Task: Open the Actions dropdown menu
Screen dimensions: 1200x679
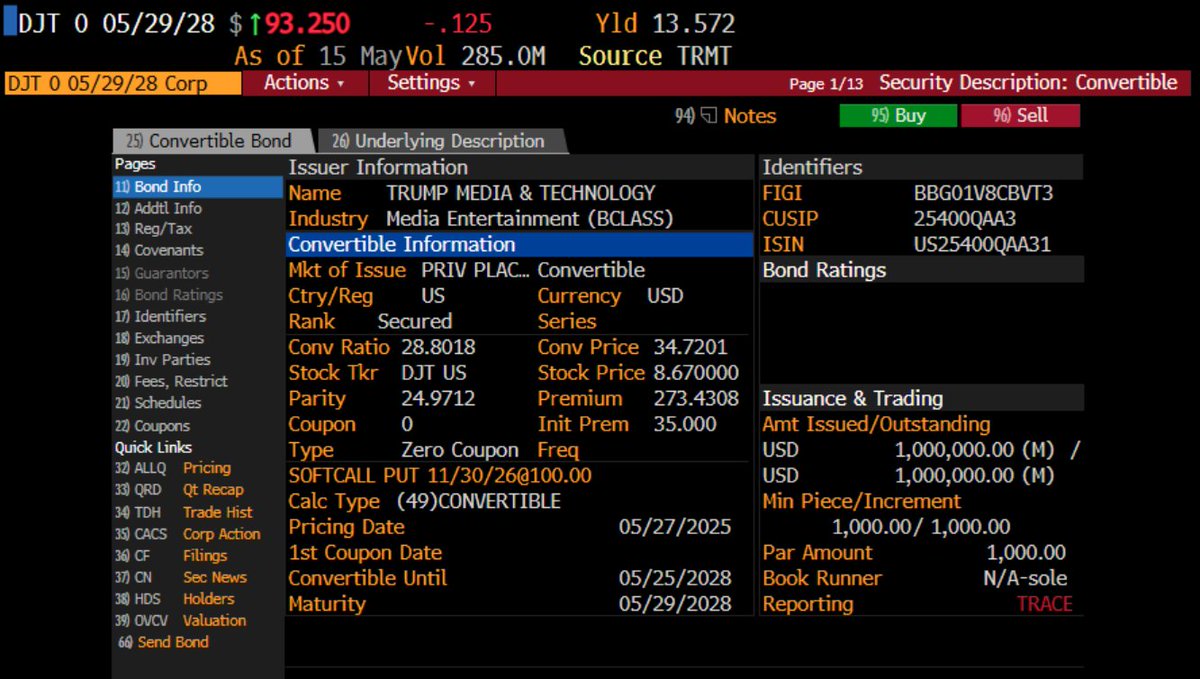Action: coord(305,83)
